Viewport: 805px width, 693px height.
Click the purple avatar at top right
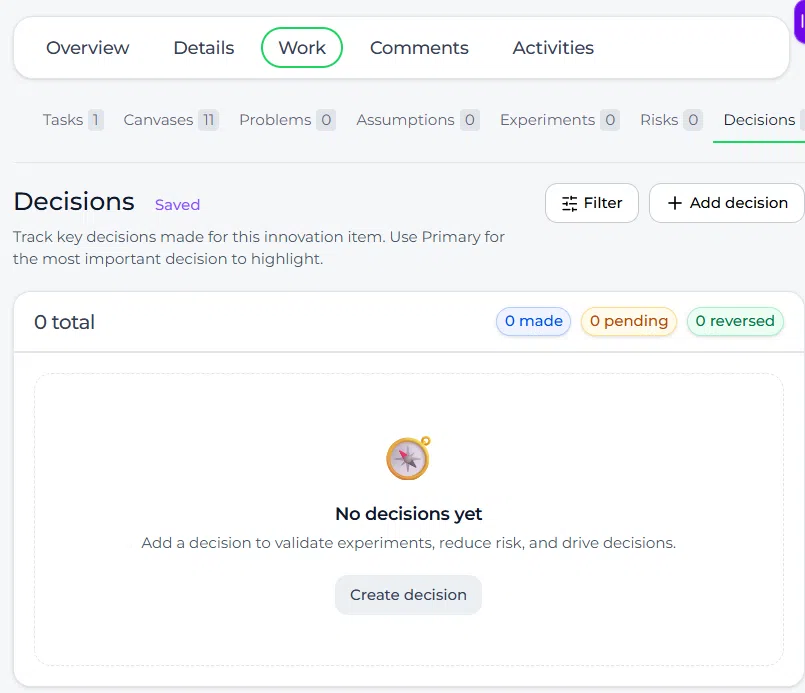800,23
